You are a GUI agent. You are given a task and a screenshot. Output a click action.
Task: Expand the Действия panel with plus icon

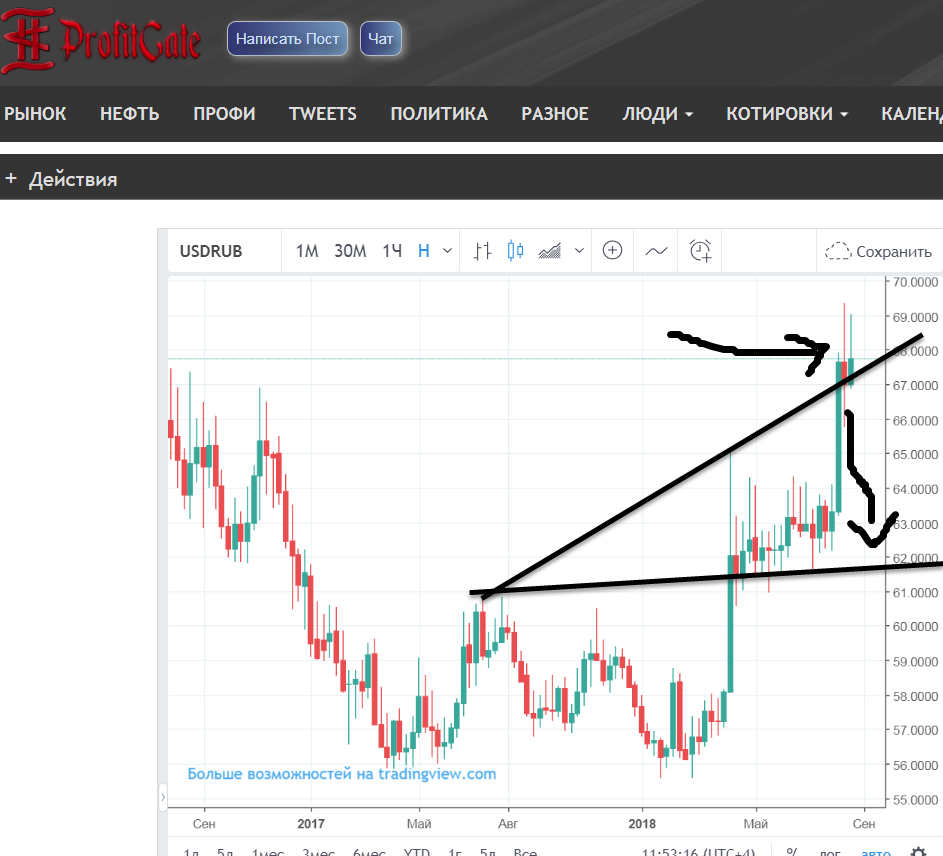pos(61,179)
